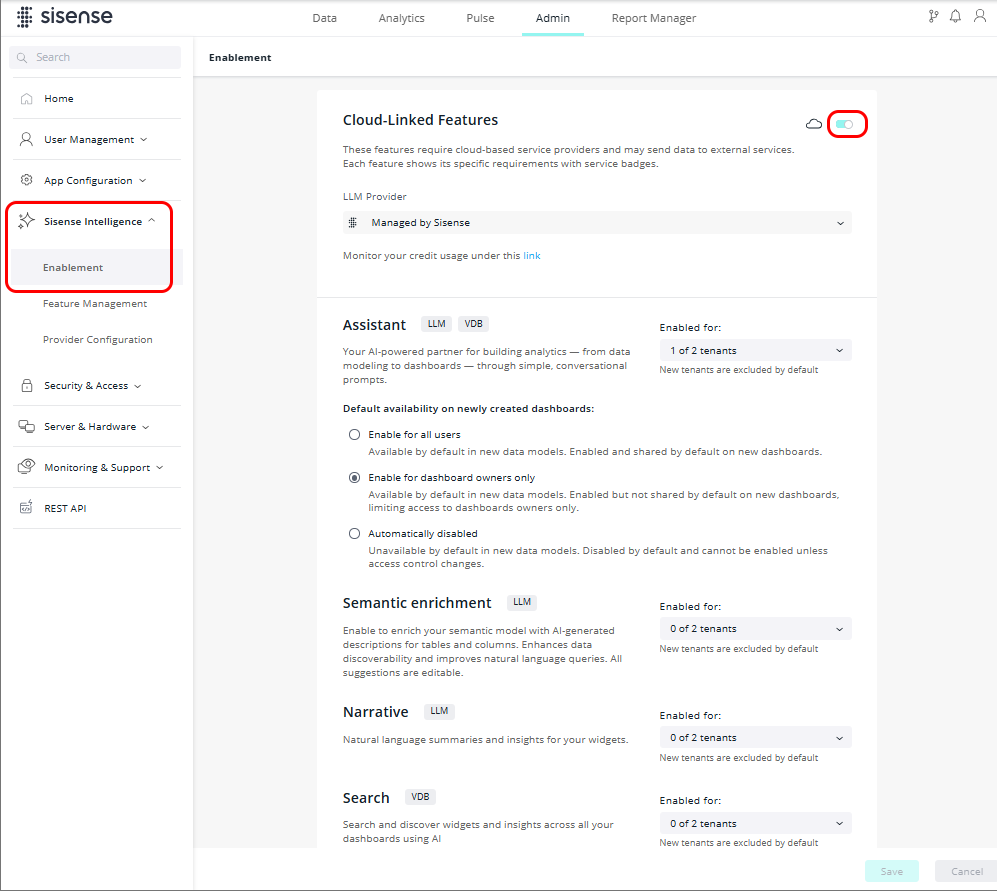Click the REST API icon
This screenshot has height=891, width=997.
pos(26,508)
